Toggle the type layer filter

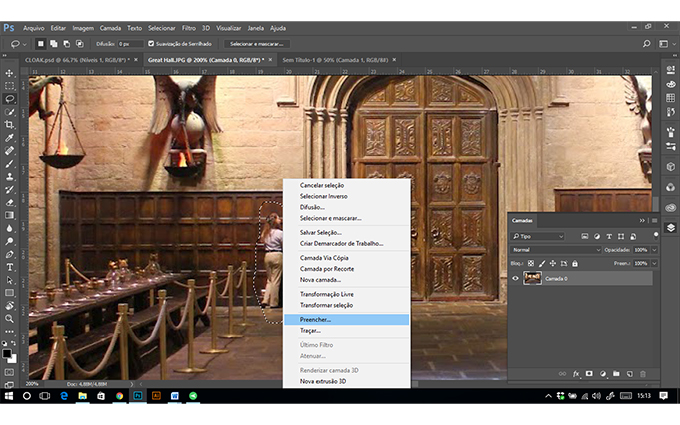click(609, 236)
